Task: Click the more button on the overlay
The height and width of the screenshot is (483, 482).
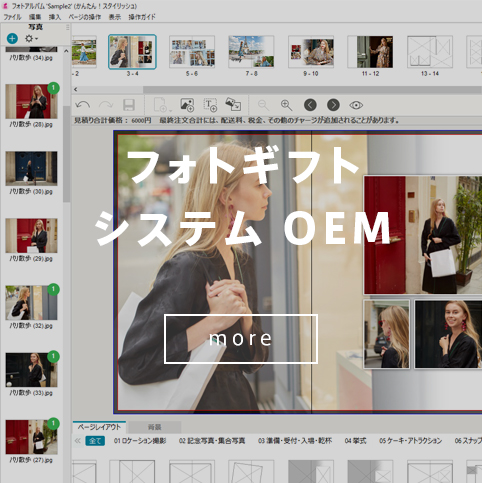Action: [241, 339]
